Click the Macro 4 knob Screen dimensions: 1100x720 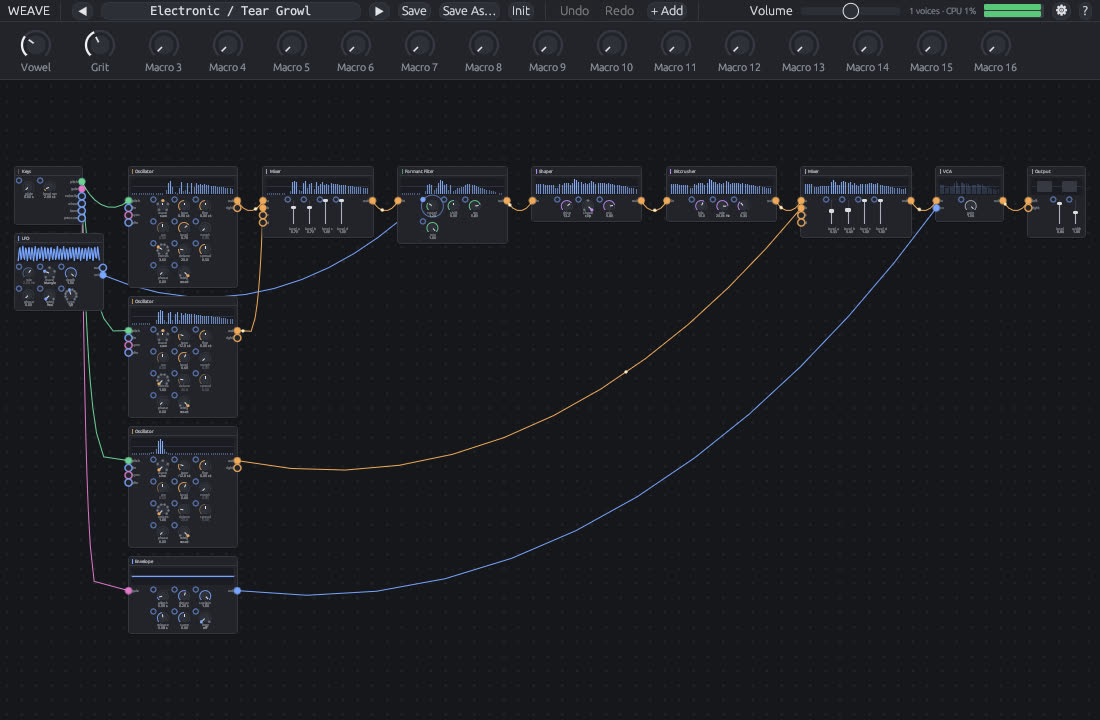(227, 45)
